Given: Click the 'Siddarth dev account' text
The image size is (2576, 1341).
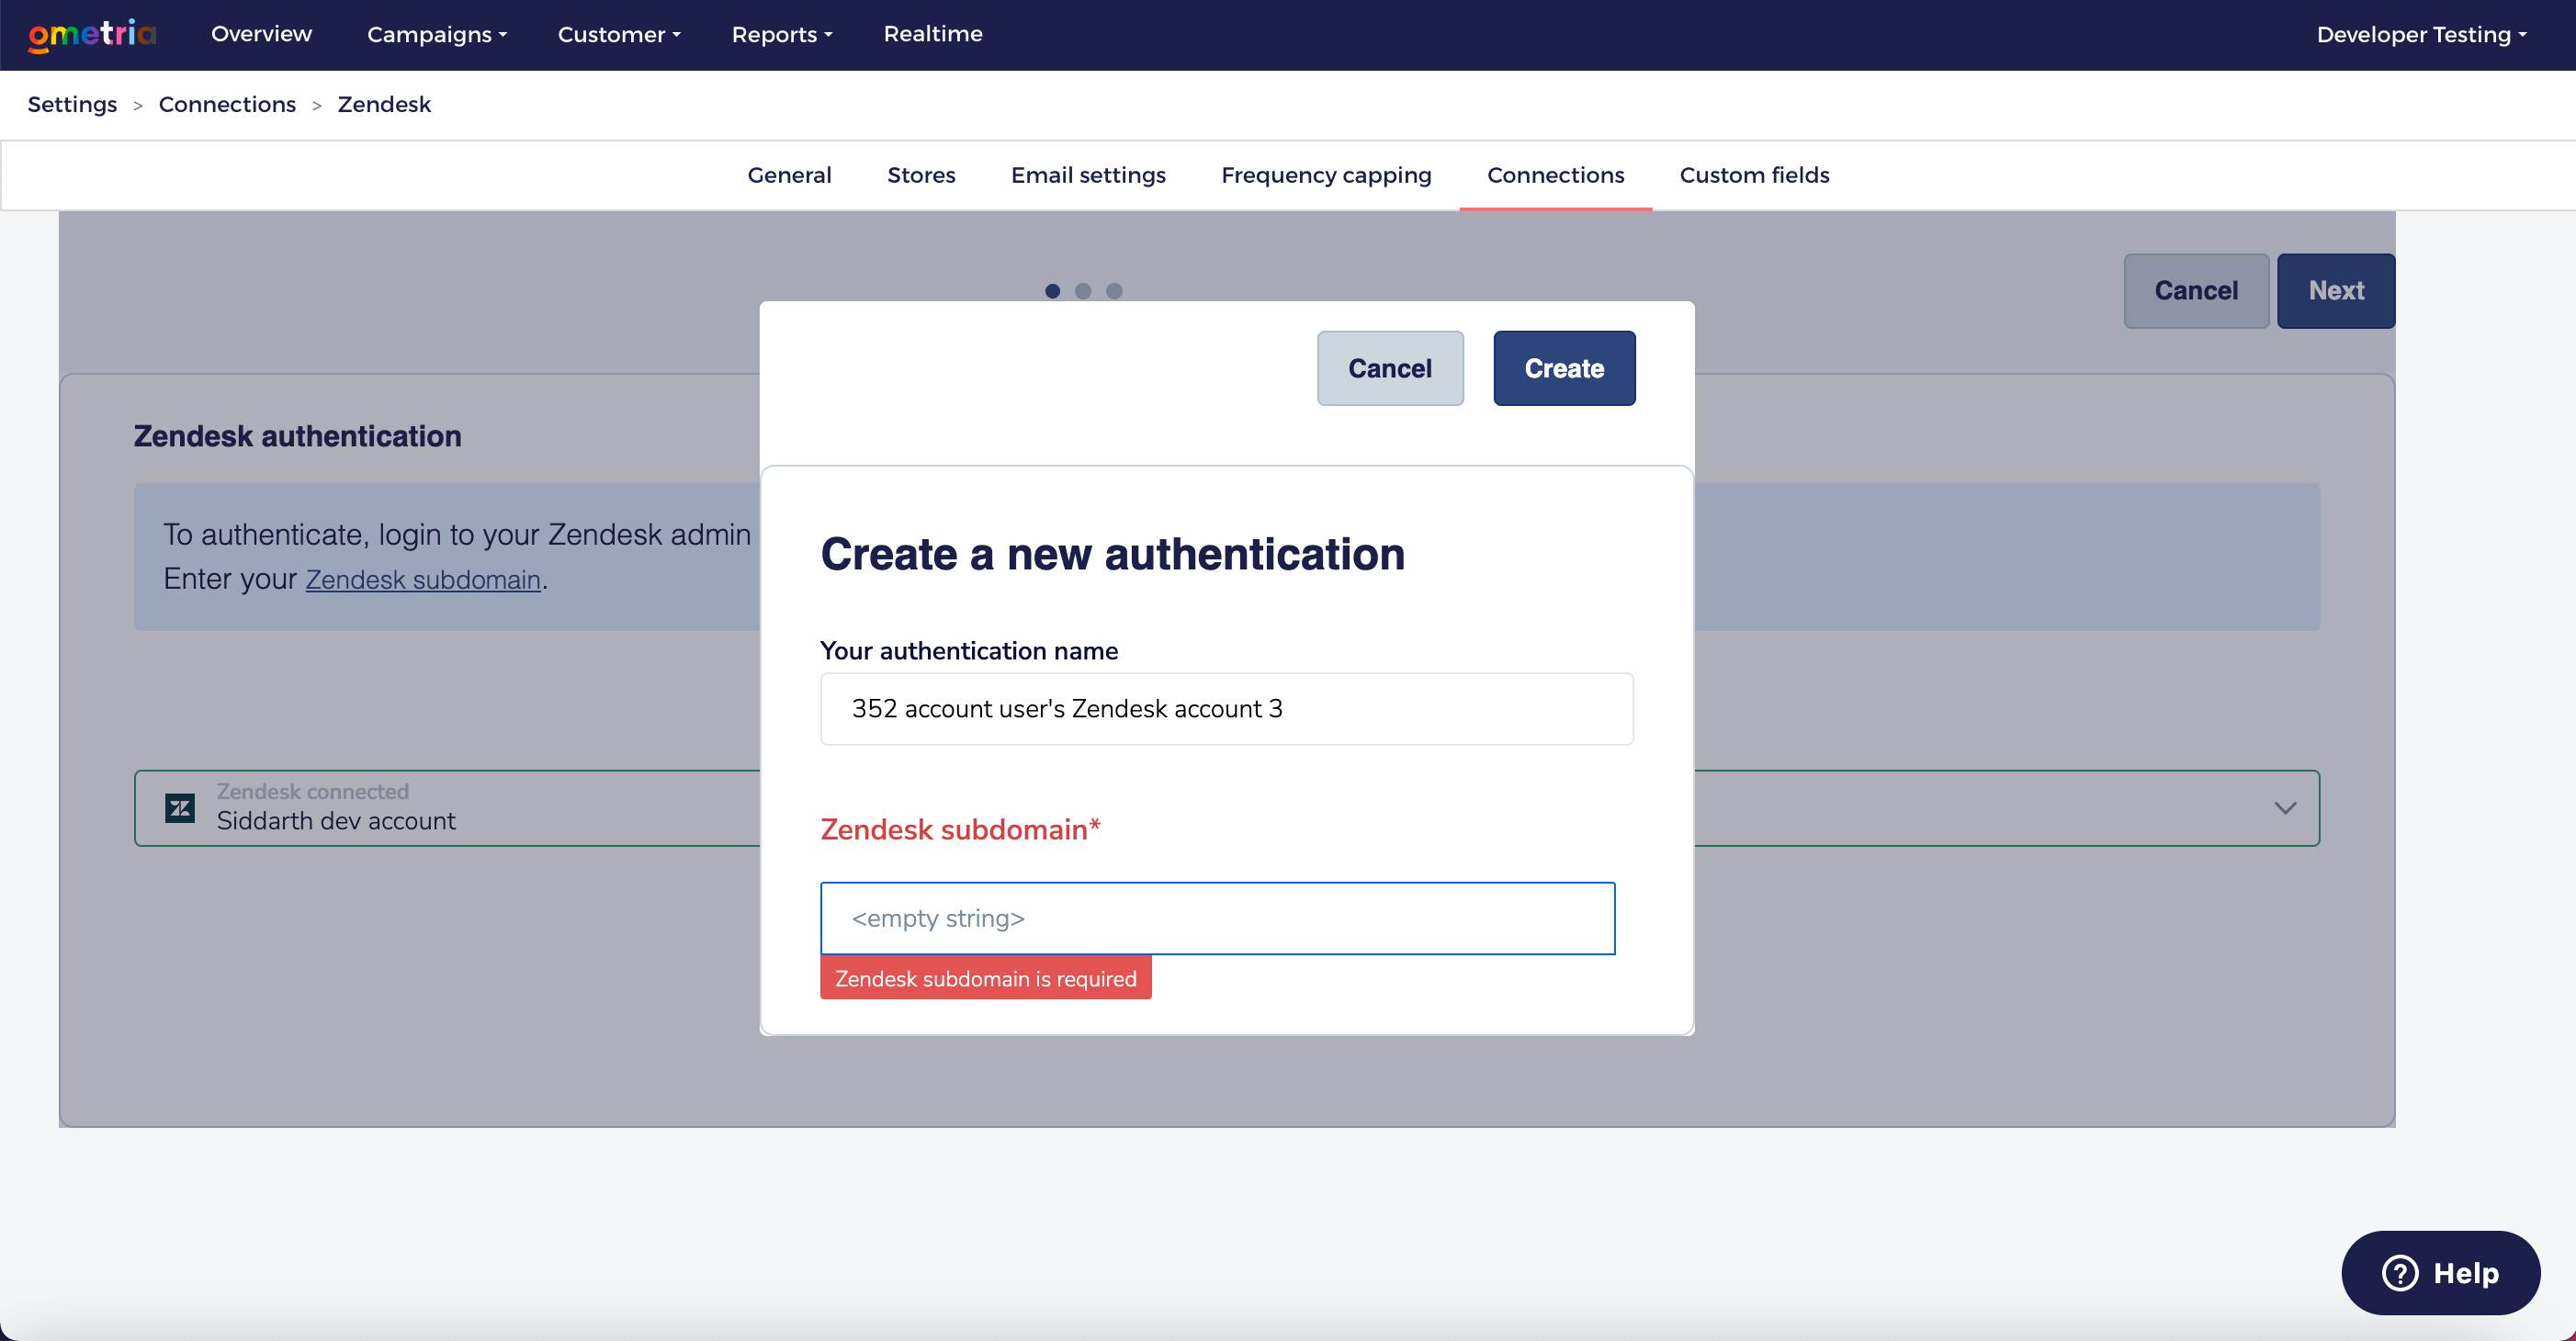Looking at the screenshot, I should click(x=336, y=821).
